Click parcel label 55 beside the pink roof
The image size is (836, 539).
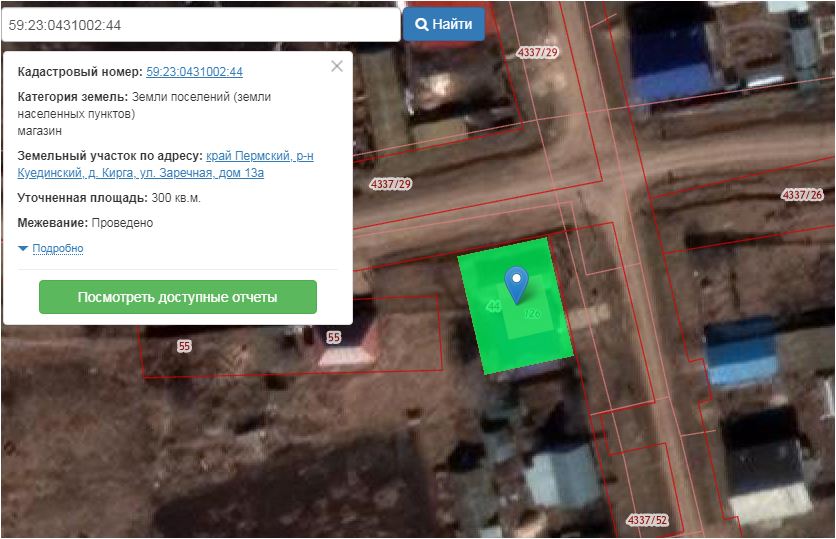(x=333, y=337)
